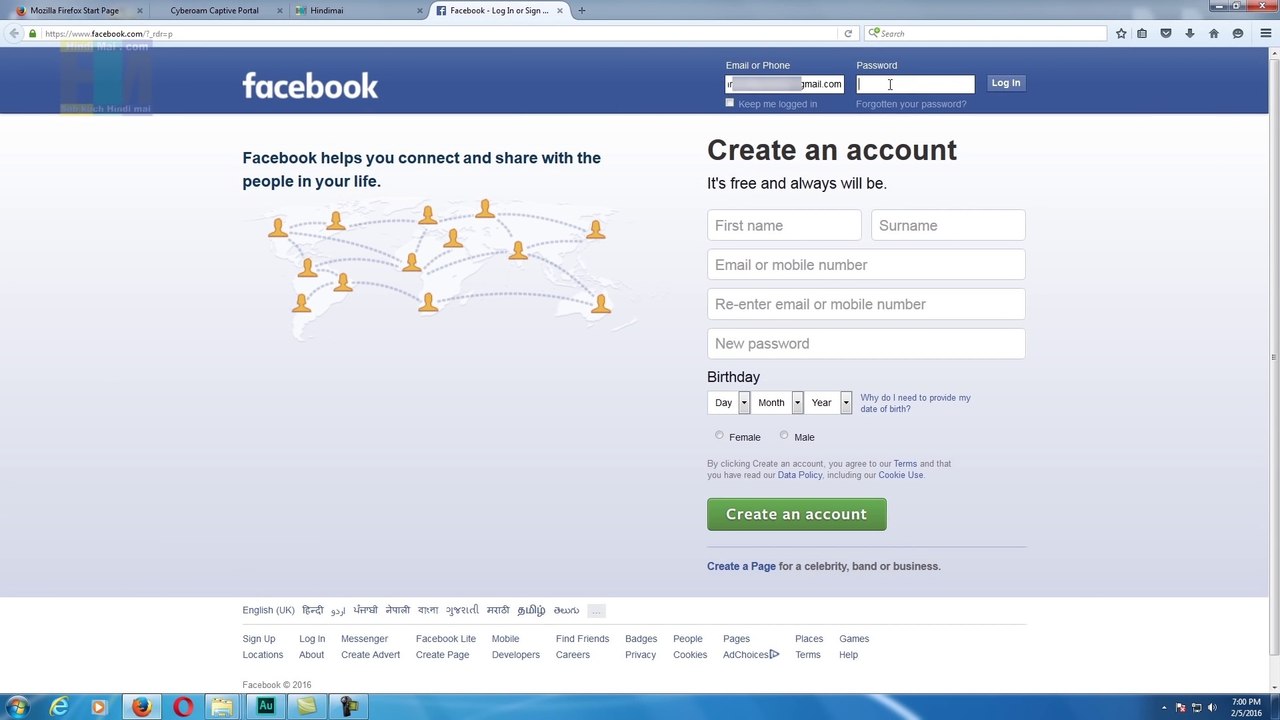
Task: Click the volume speaker tray icon
Action: click(x=1212, y=708)
